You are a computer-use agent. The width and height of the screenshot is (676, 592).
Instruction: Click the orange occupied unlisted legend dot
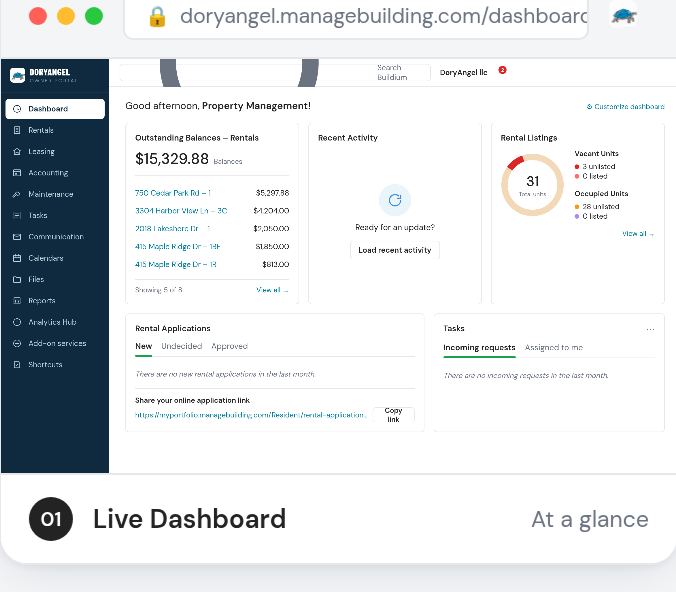pyautogui.click(x=577, y=207)
